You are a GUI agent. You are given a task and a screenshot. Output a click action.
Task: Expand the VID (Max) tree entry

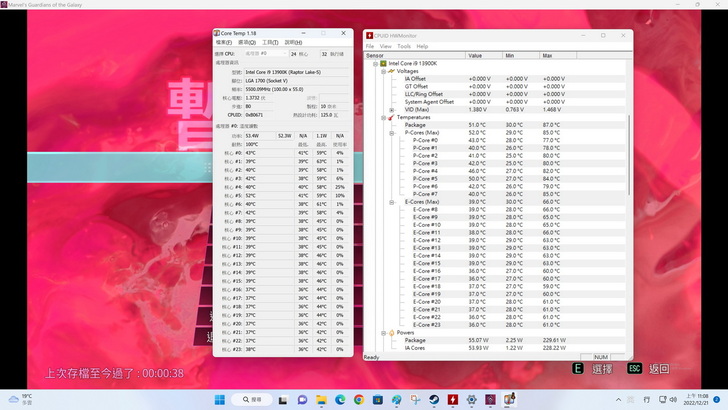click(x=391, y=109)
